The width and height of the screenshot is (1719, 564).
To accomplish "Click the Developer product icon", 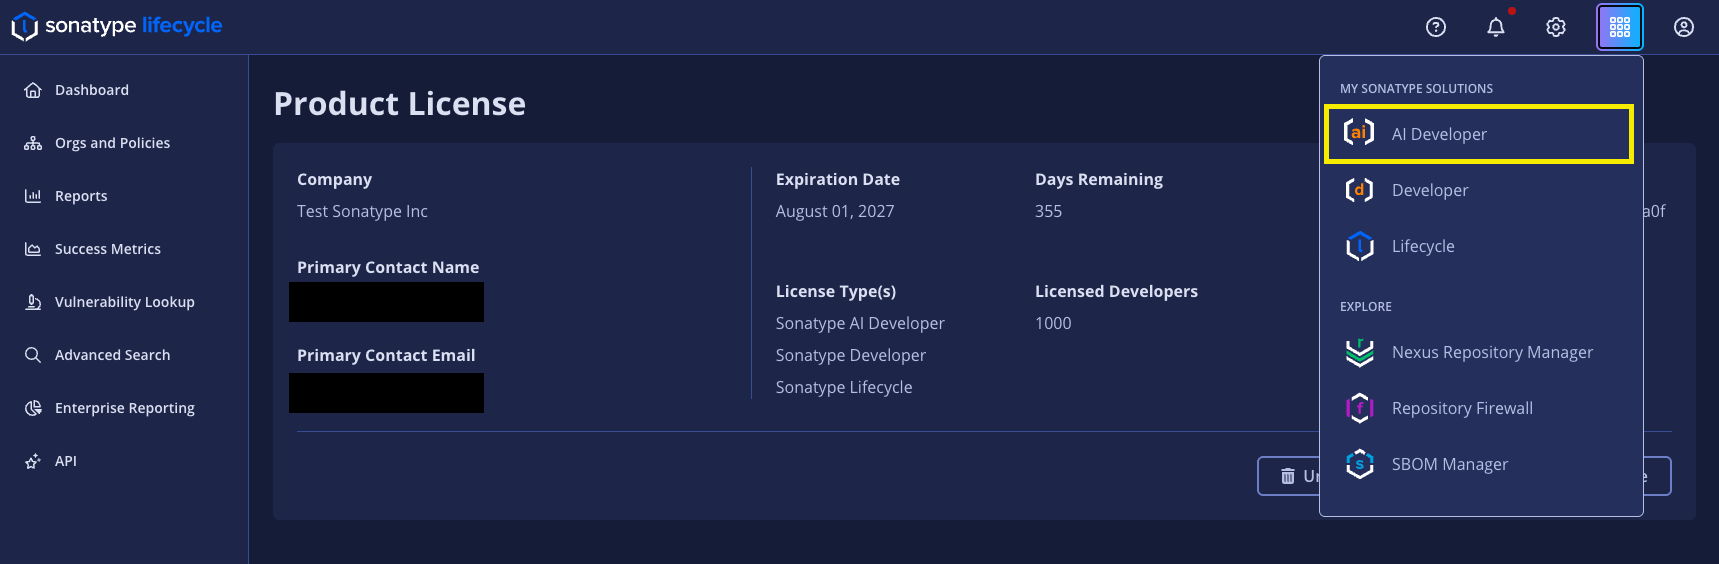I will pyautogui.click(x=1359, y=189).
